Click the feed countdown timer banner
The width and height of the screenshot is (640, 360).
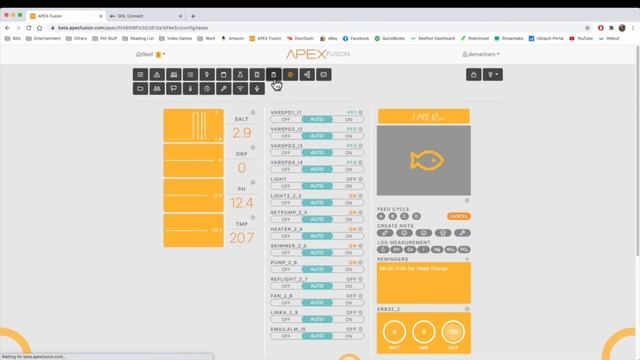click(424, 117)
